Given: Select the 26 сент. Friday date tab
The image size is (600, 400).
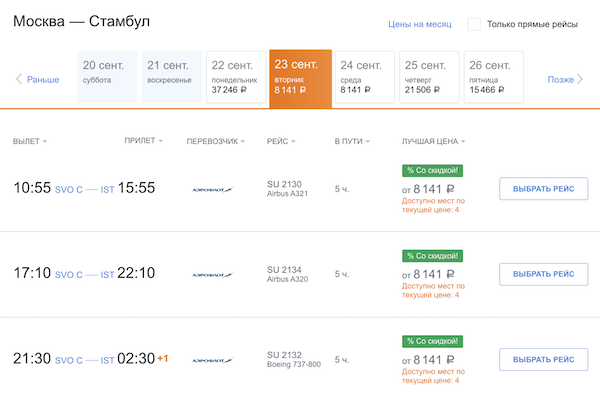Looking at the screenshot, I should point(493,77).
